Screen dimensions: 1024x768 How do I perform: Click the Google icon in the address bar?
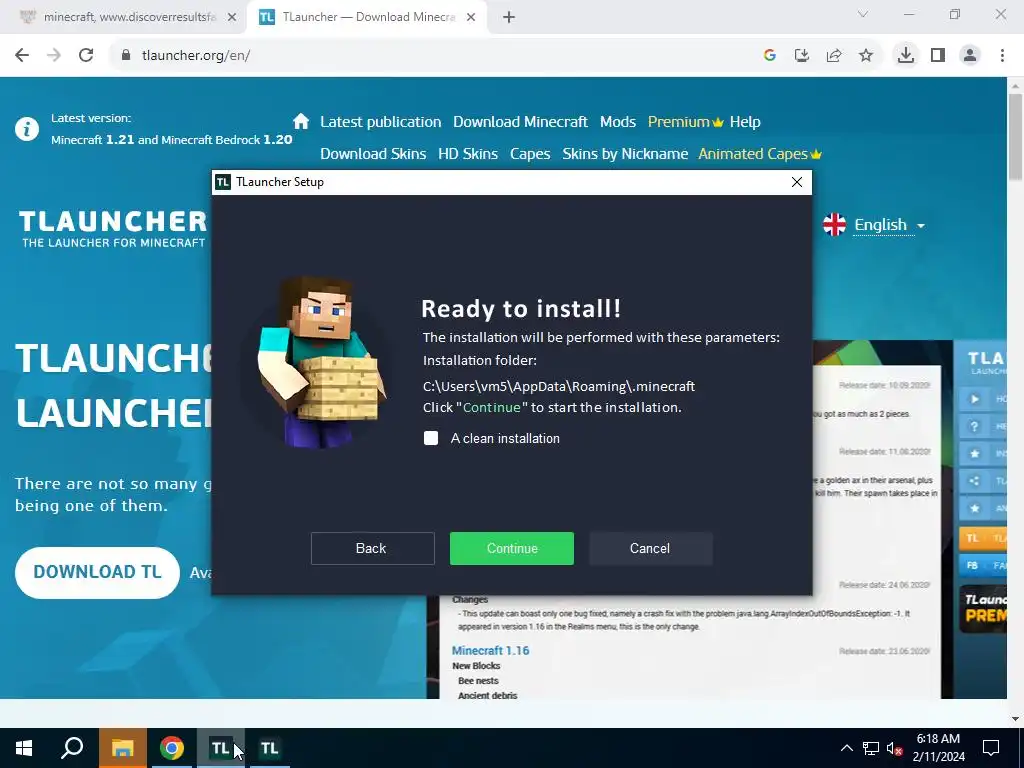coord(769,56)
